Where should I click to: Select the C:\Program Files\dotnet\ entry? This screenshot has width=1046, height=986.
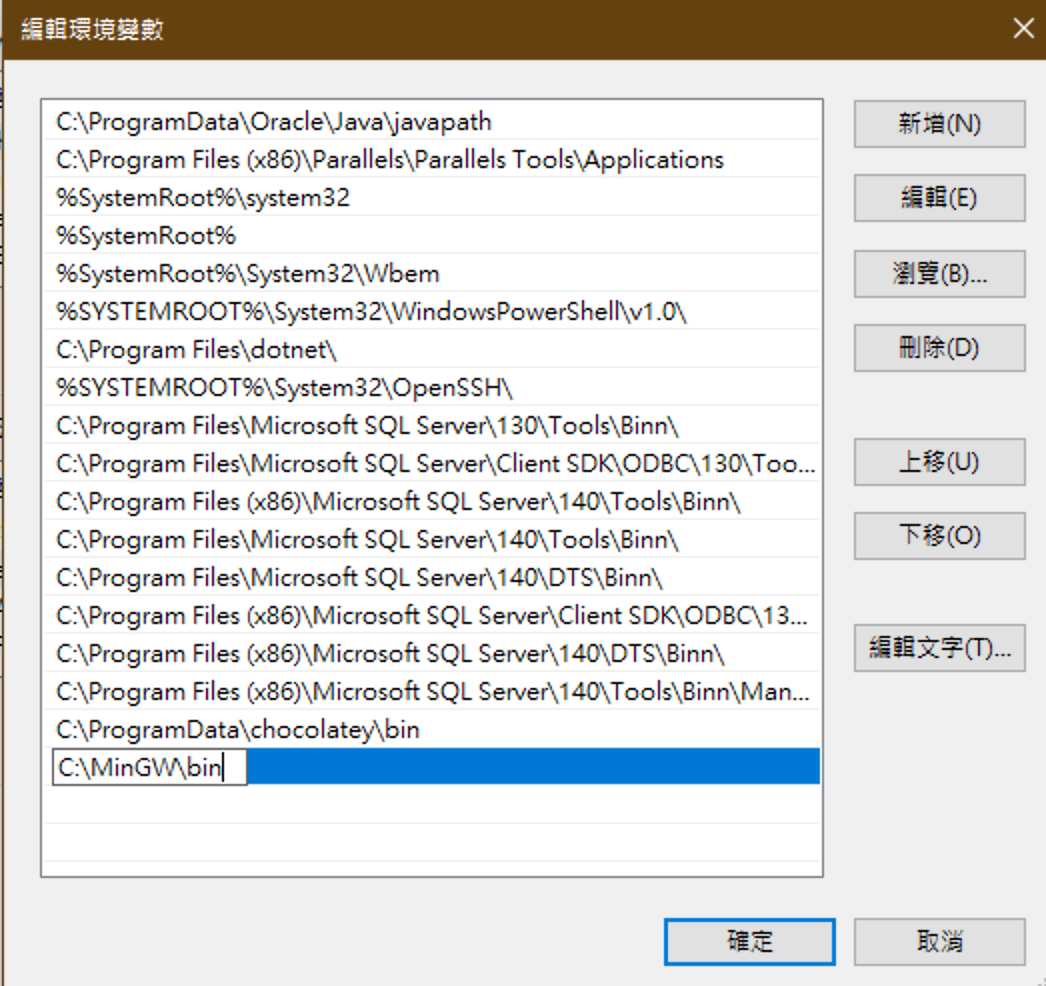pyautogui.click(x=197, y=350)
